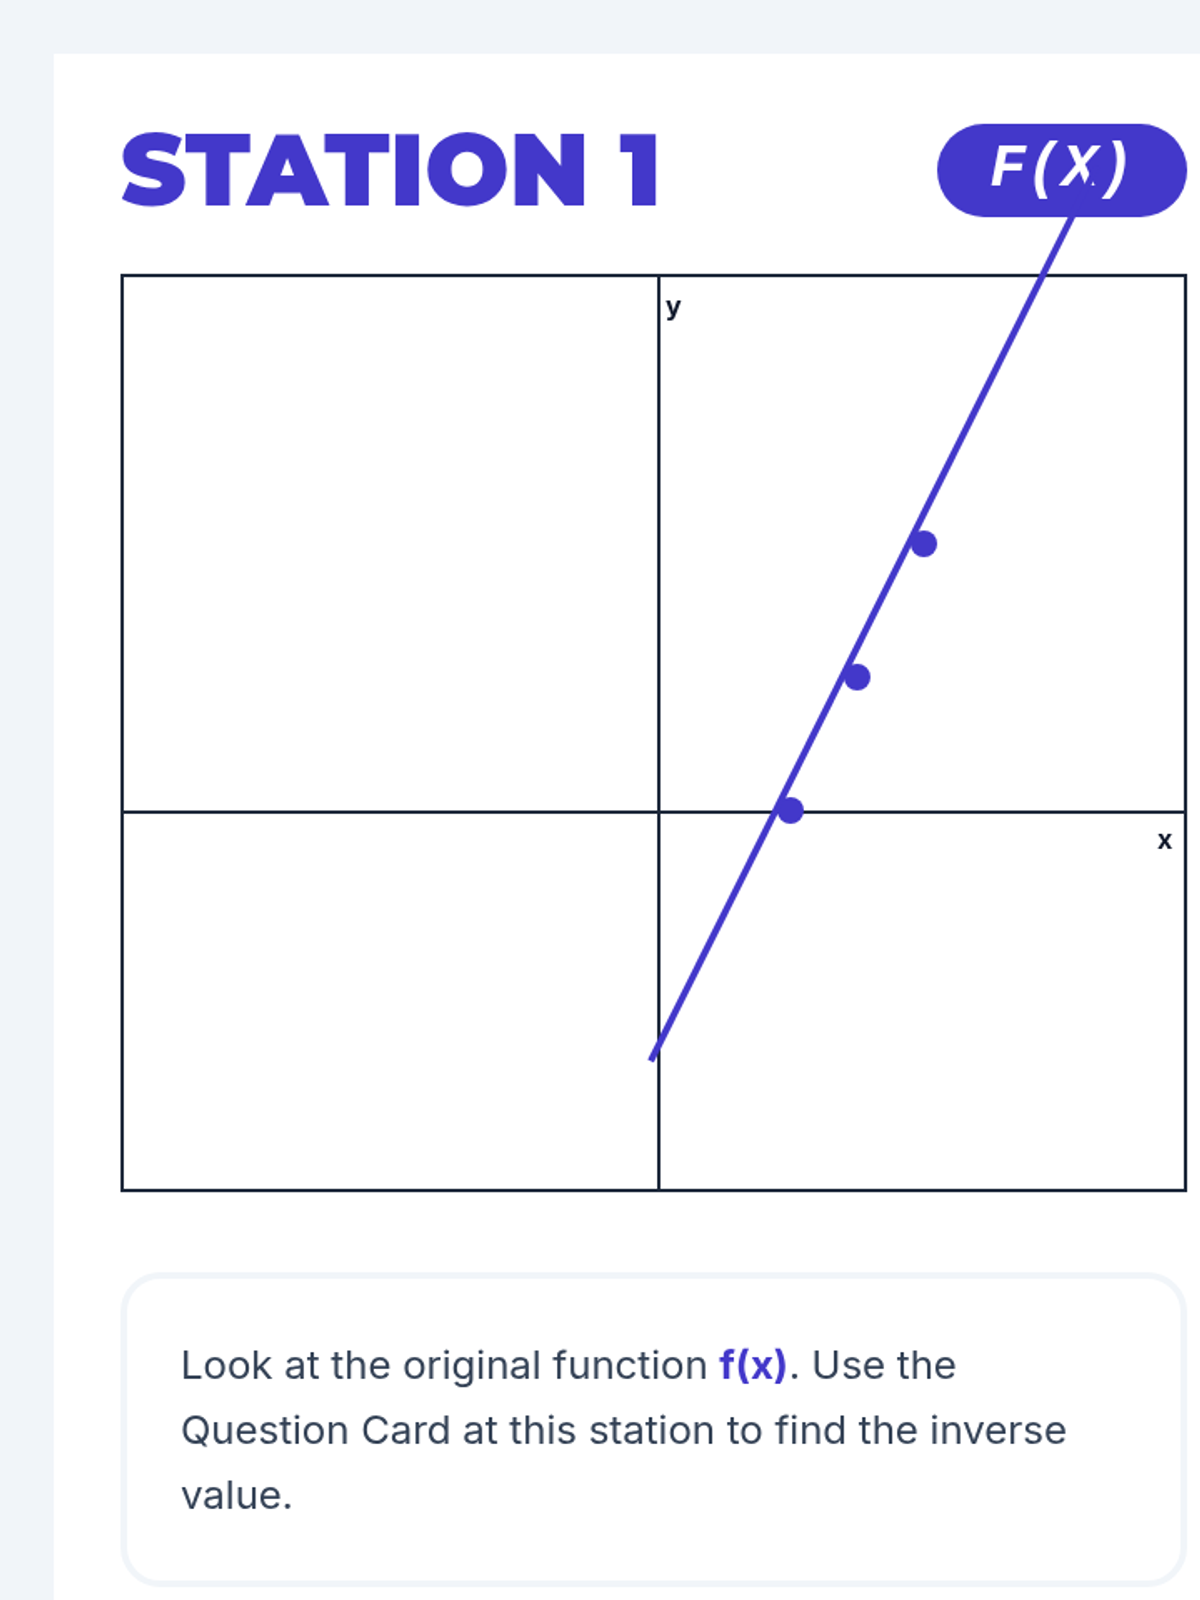Click the empty lower-left quadrant of the graph
The image size is (1200, 1600).
pyautogui.click(x=390, y=1000)
